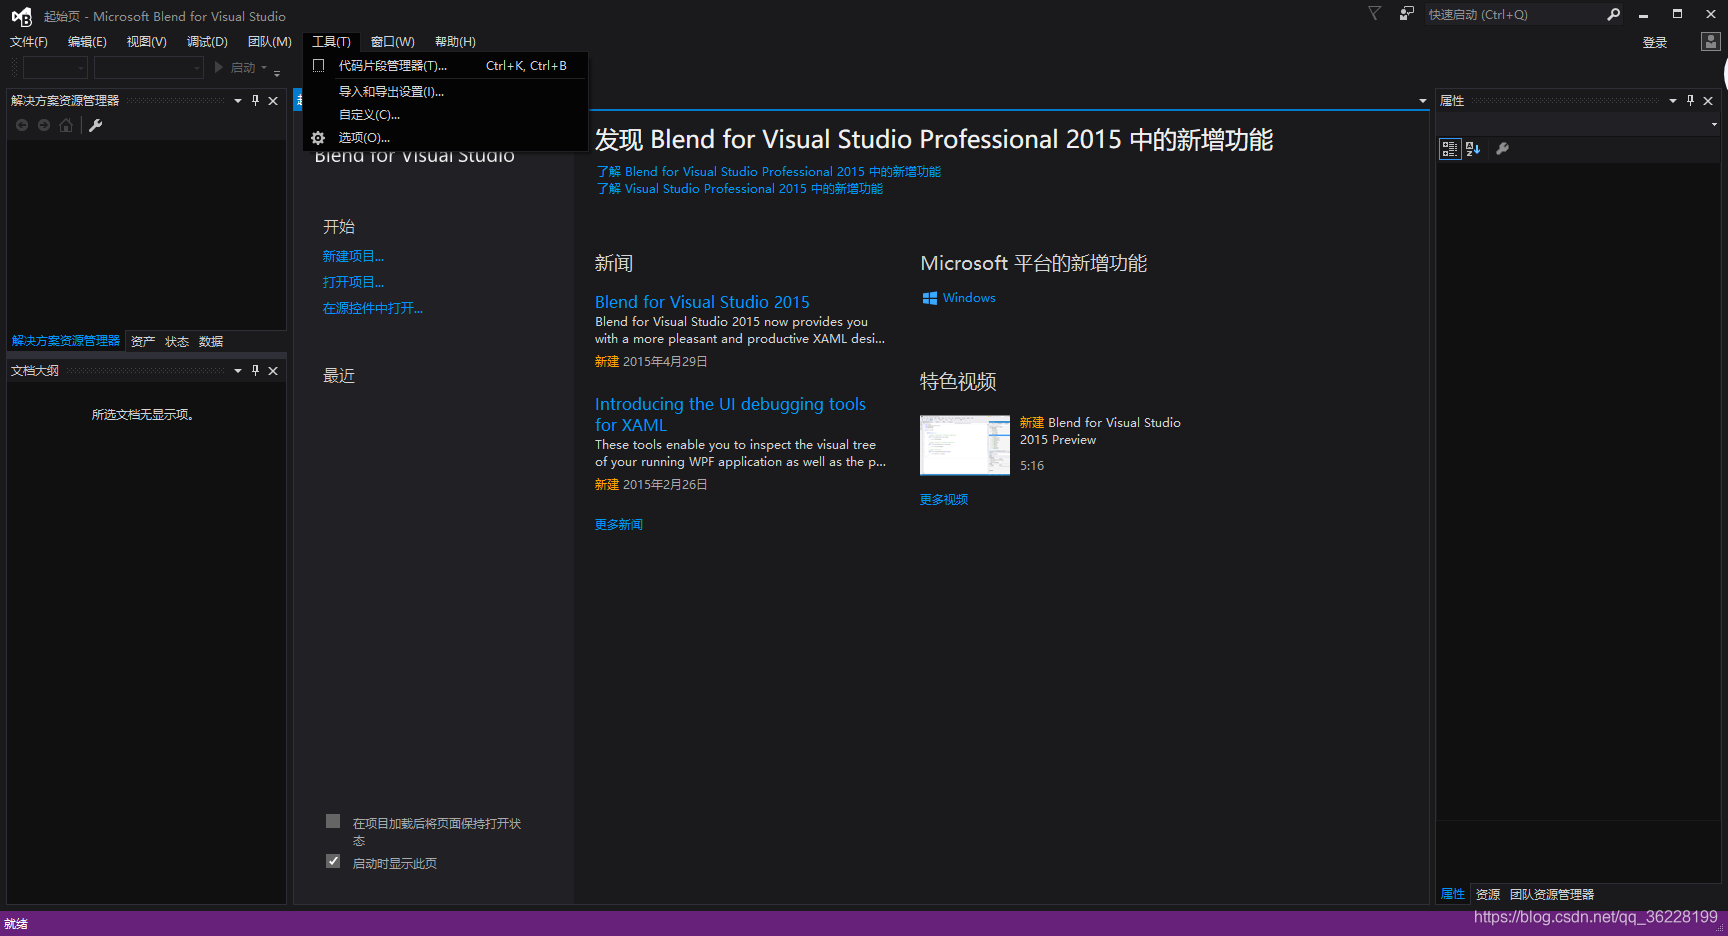Screen dimensions: 1728x936
Task: Expand the document tab list dropdown arrow
Action: [1423, 101]
